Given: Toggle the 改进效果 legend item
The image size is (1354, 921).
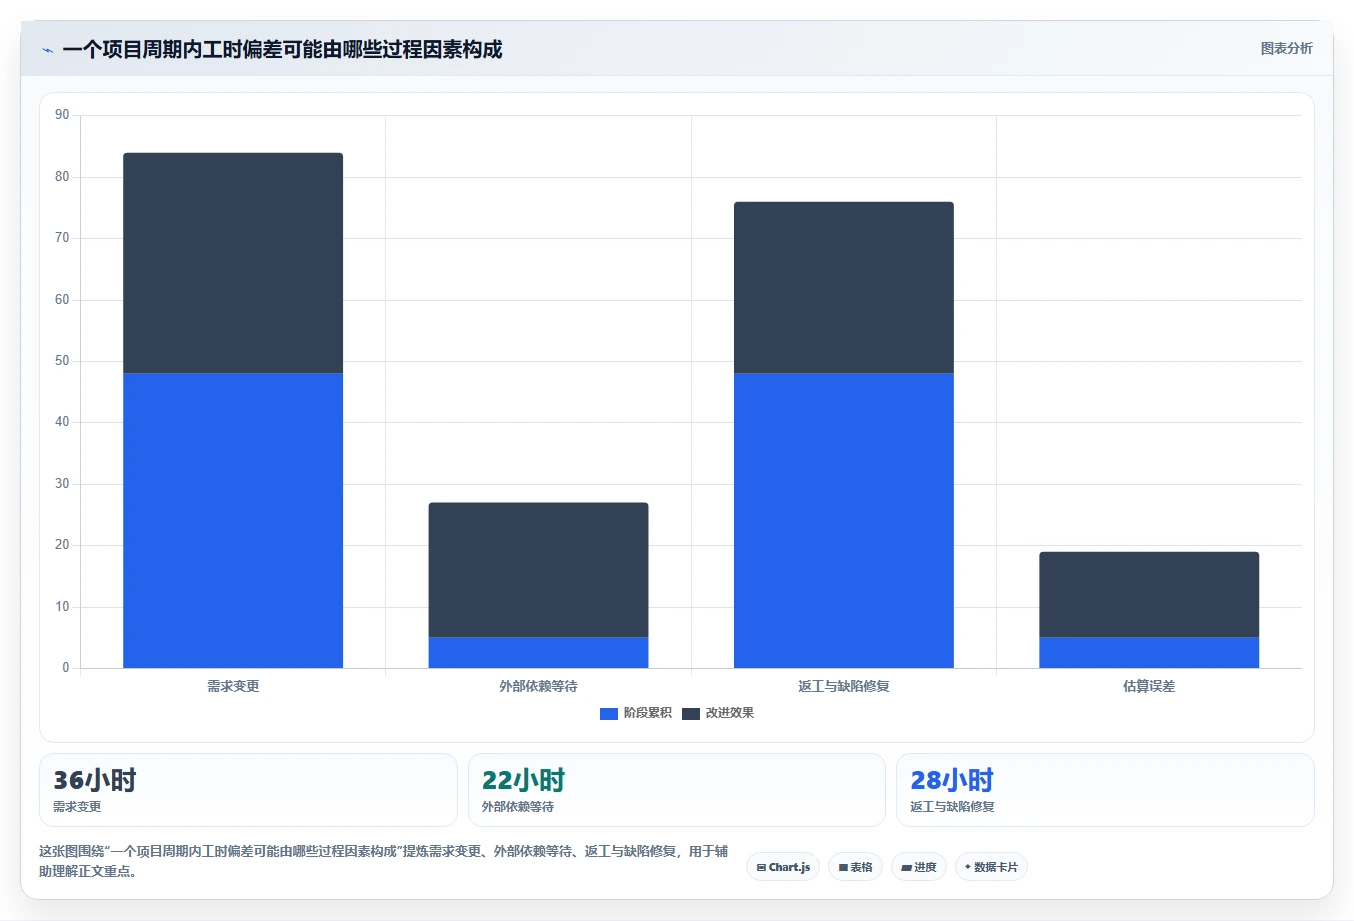Looking at the screenshot, I should tap(718, 713).
